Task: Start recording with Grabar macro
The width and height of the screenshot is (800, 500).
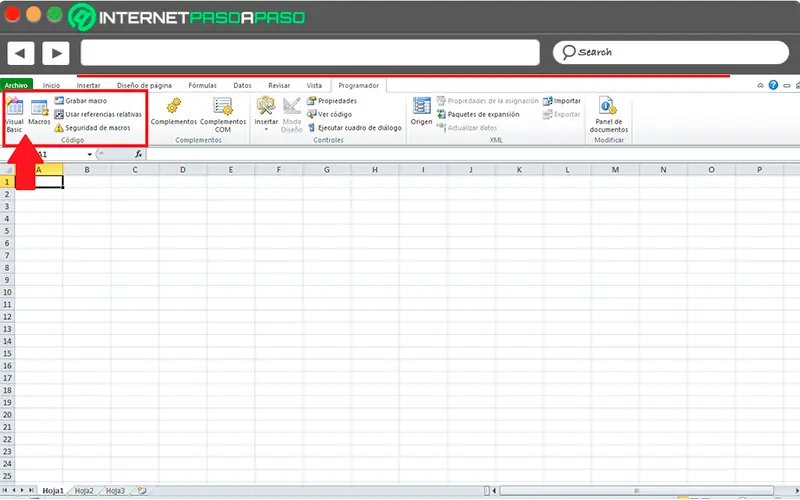Action: (81, 101)
